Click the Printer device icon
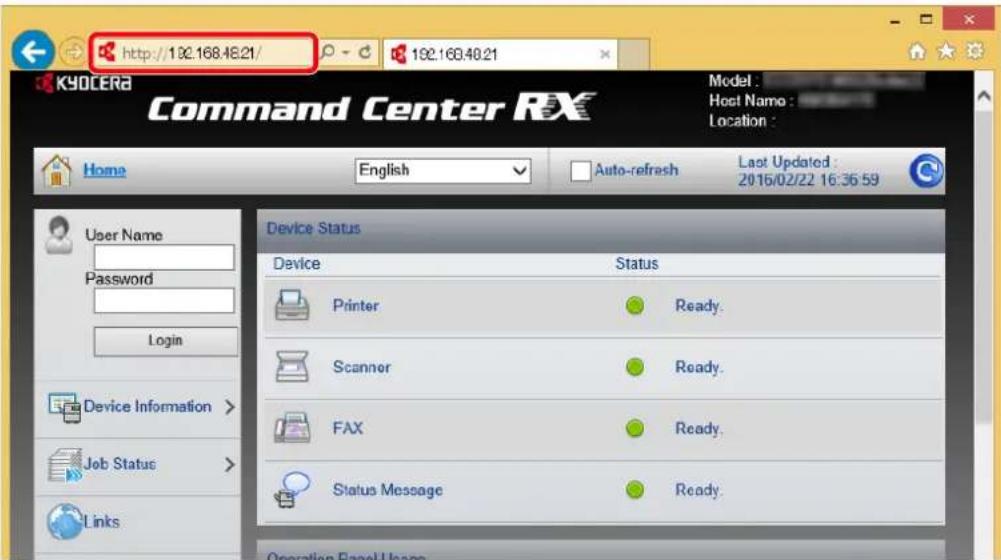Screen dimensions: 1001x560 [x=292, y=305]
